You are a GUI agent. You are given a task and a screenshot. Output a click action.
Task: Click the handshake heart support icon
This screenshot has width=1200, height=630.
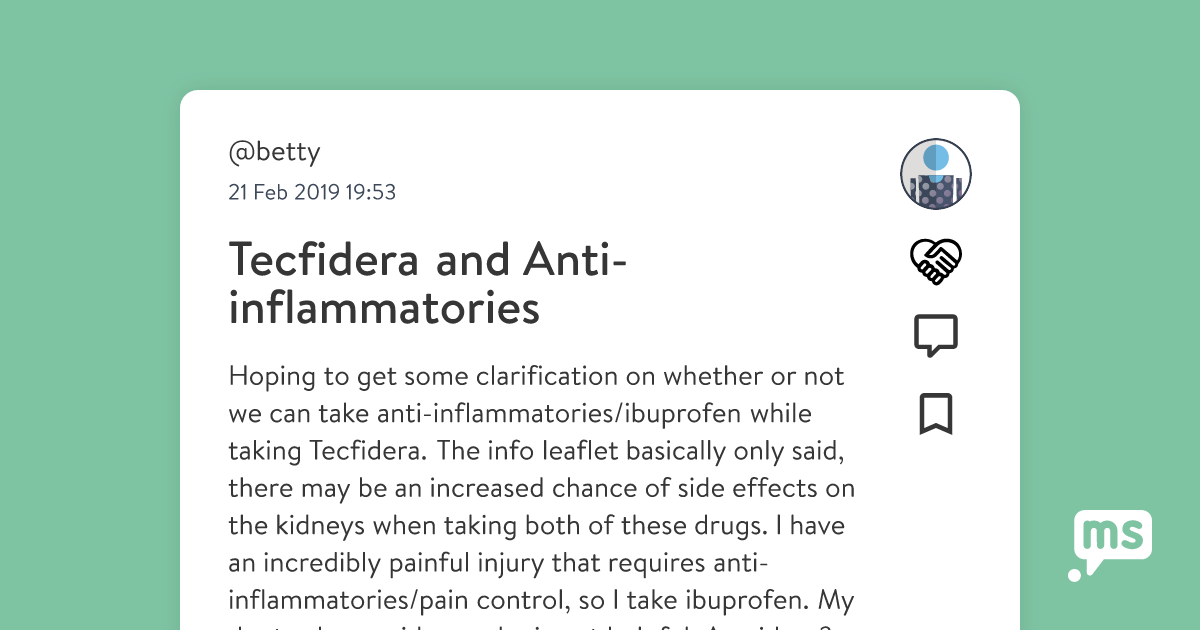tap(935, 262)
